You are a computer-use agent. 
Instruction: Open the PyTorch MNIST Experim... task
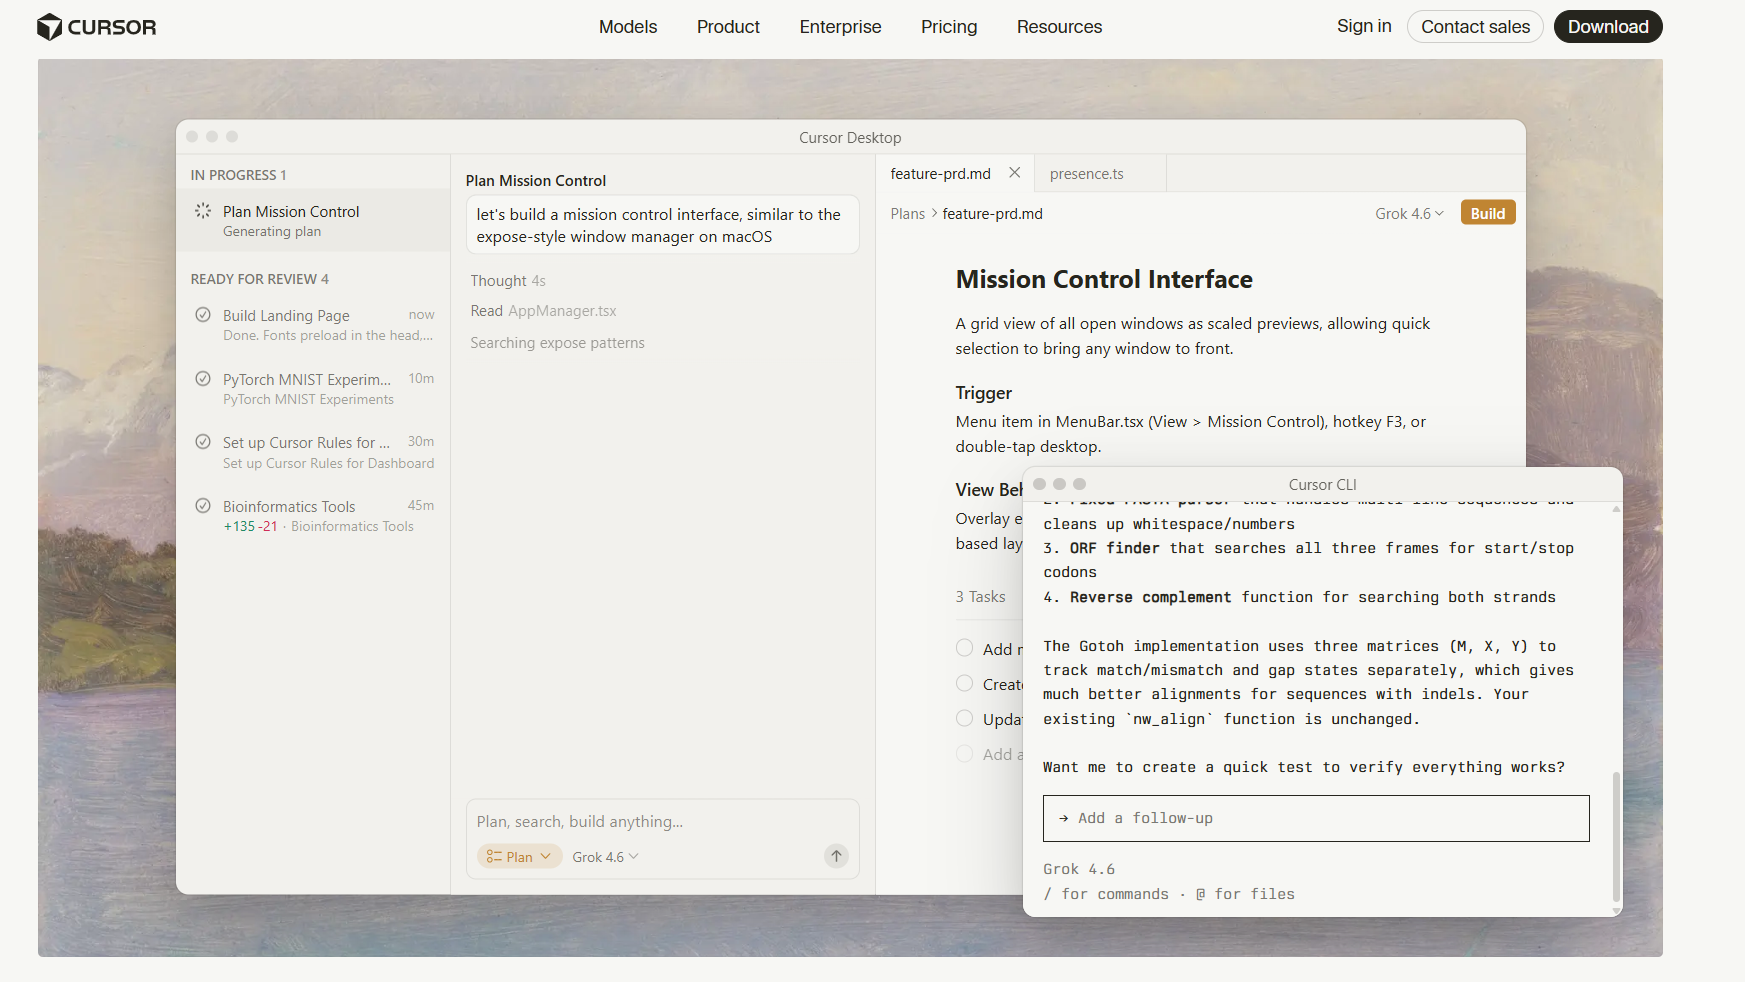point(313,389)
